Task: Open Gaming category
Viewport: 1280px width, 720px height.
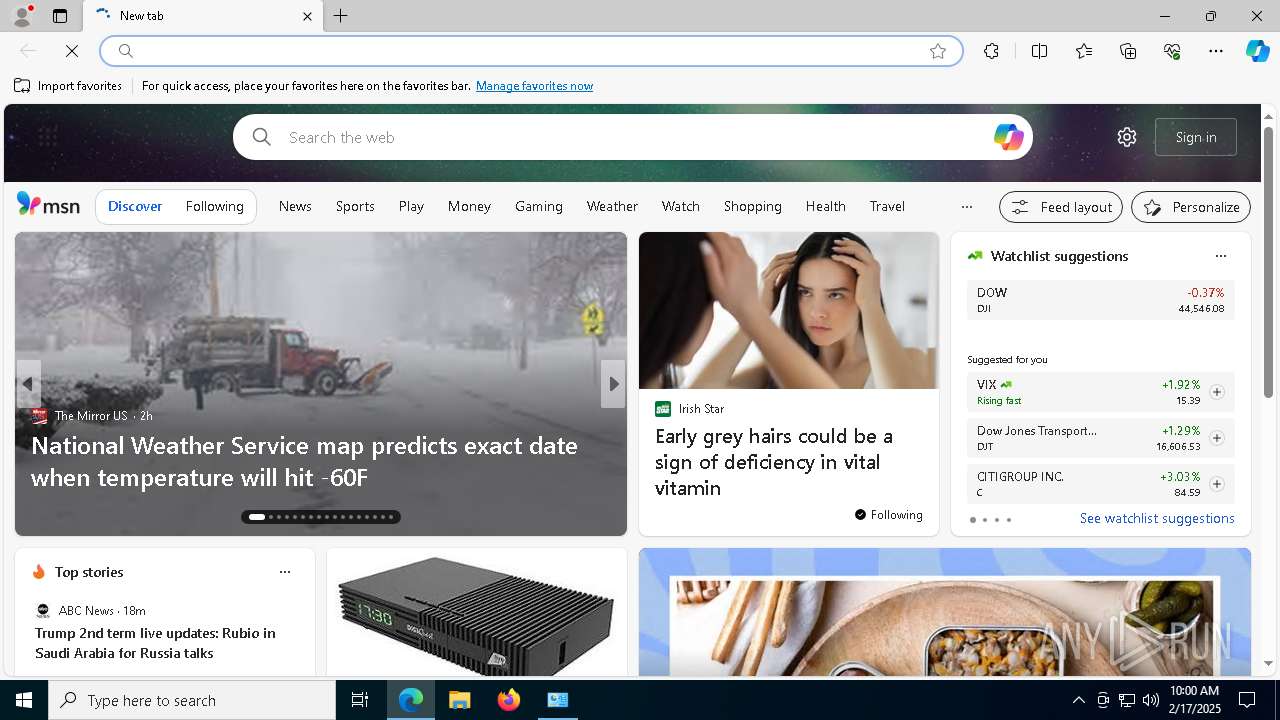Action: (539, 206)
